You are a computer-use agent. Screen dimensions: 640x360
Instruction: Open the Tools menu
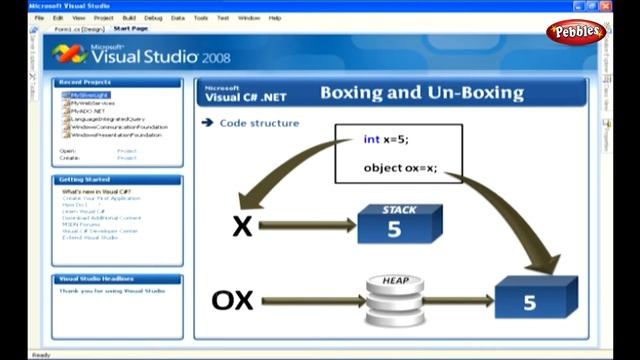pos(200,18)
